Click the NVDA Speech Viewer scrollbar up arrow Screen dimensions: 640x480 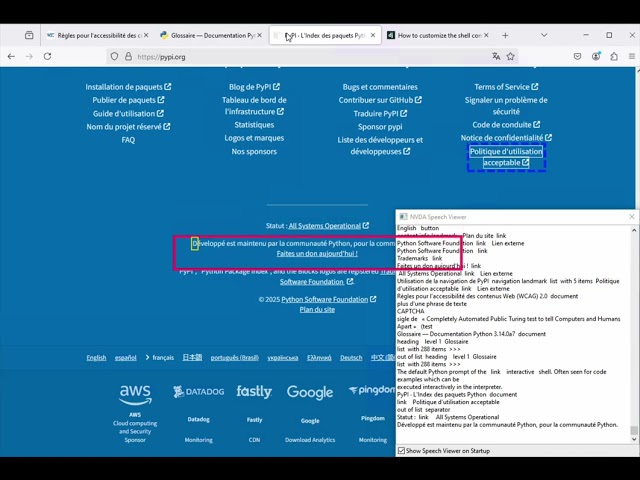[634, 230]
